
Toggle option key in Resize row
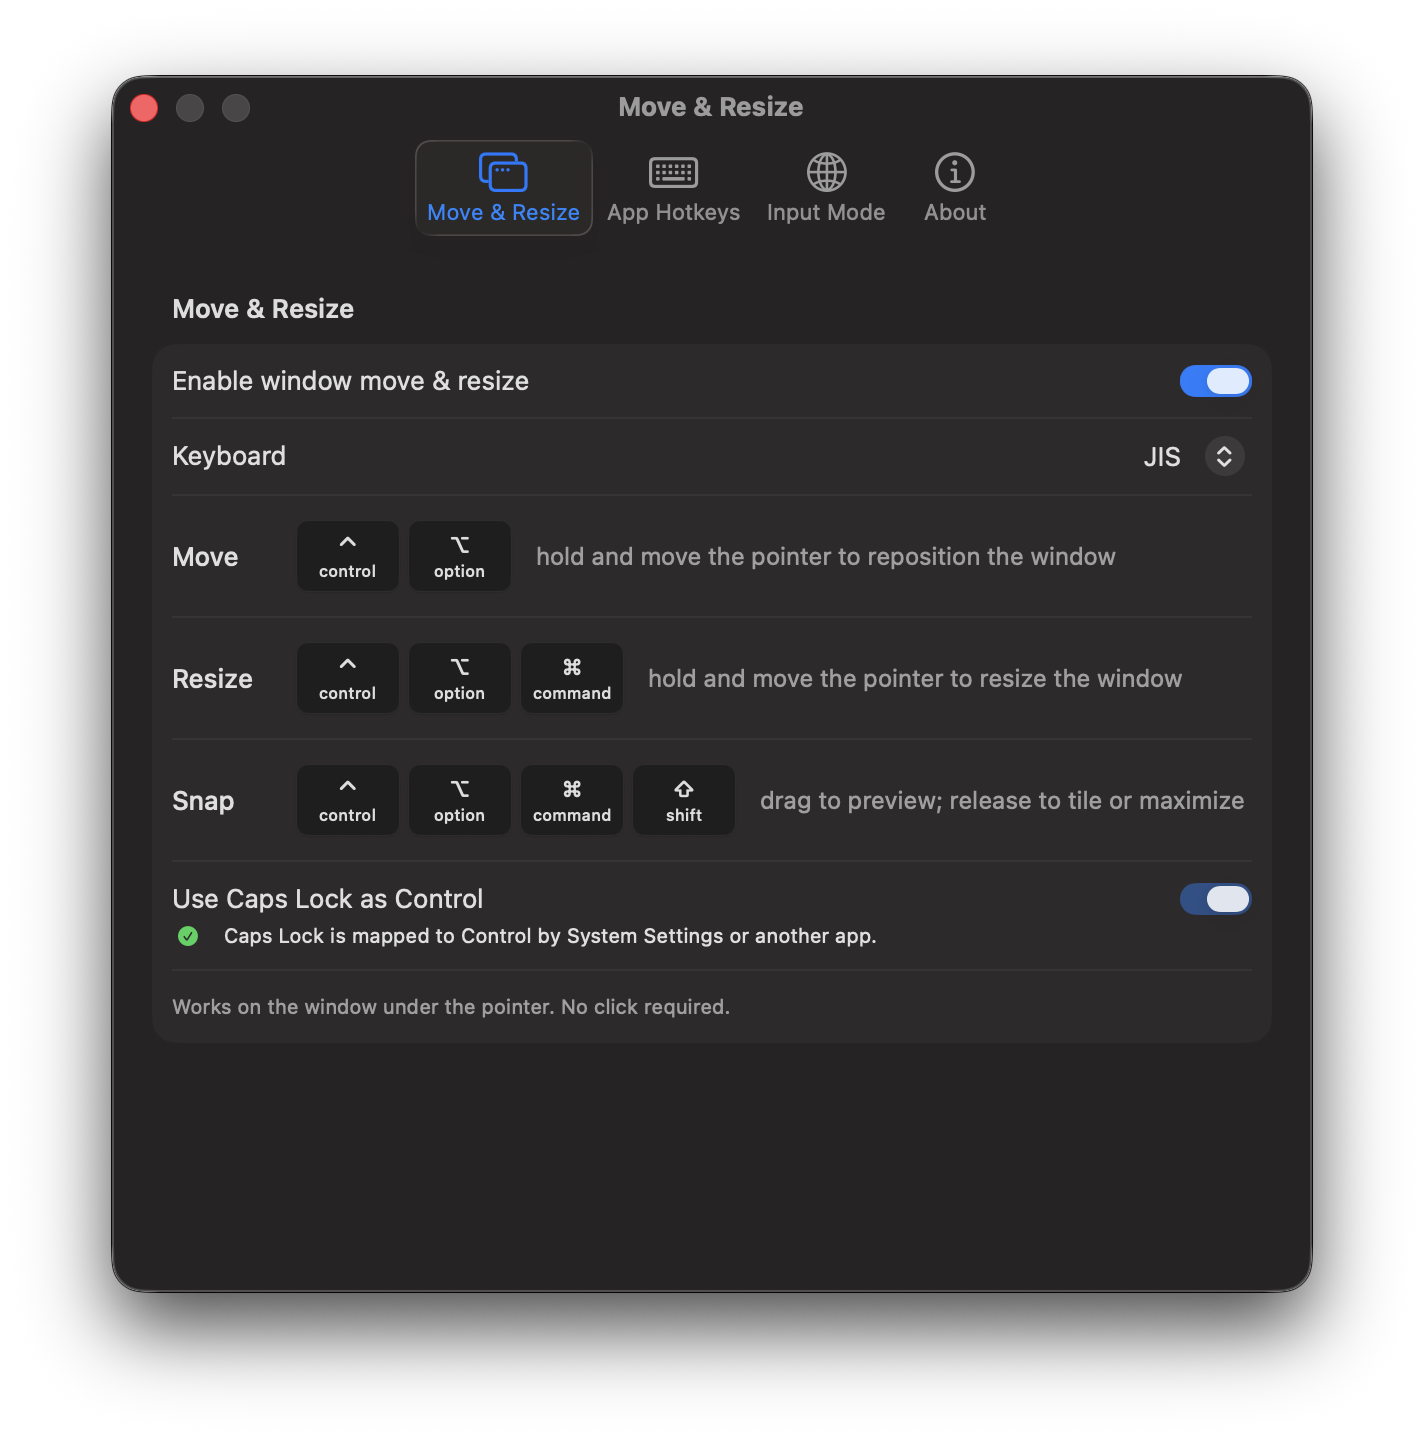pos(460,678)
